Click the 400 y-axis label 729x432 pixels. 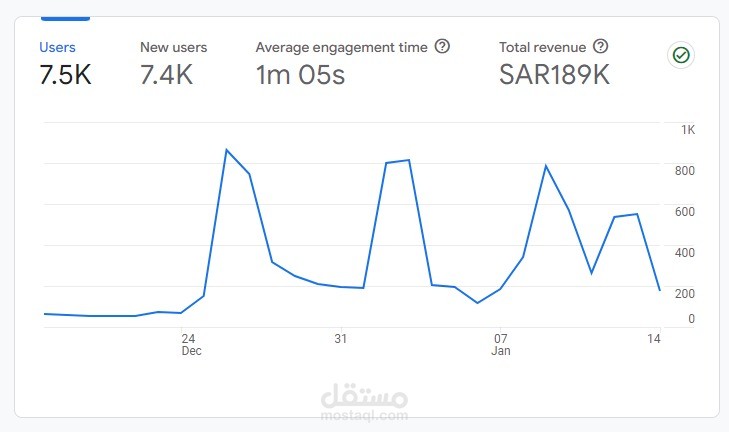tap(685, 253)
